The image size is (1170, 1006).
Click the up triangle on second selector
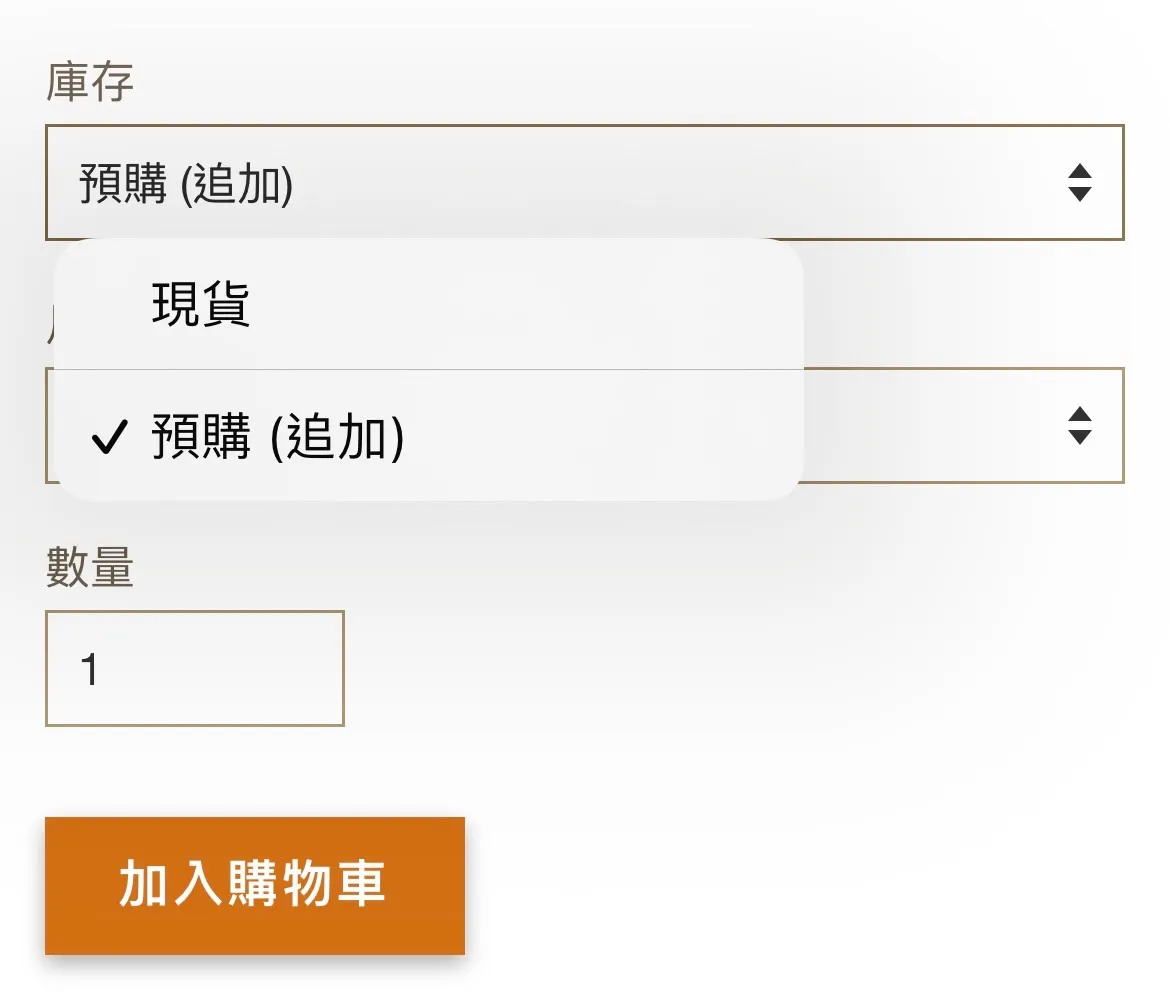(x=1079, y=414)
